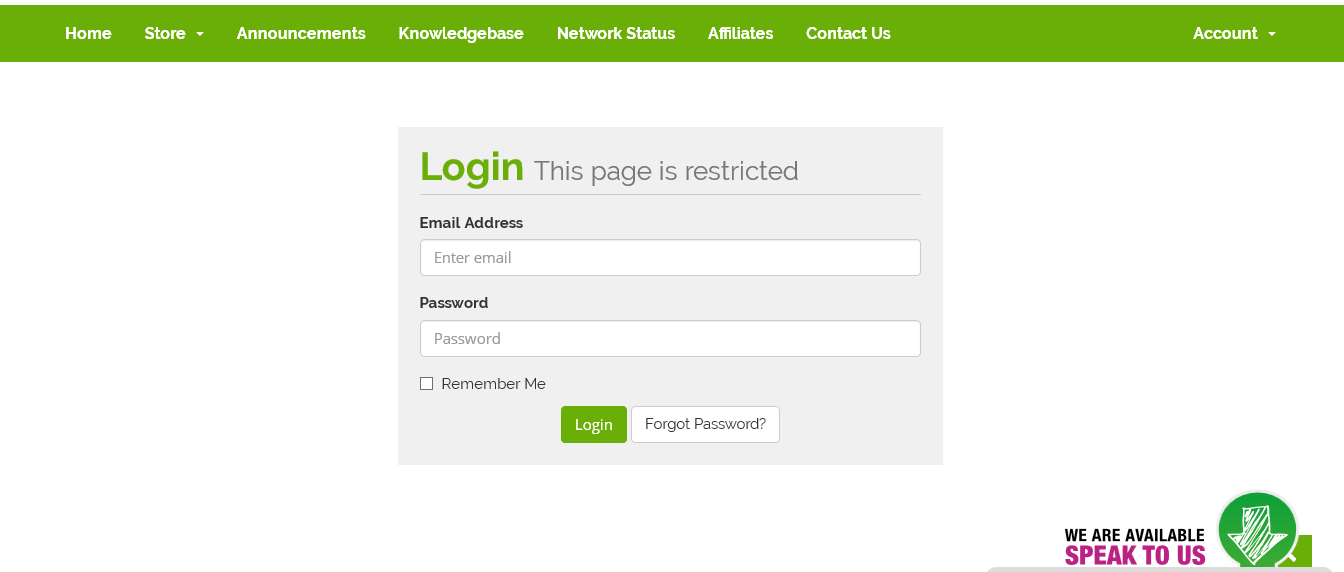Click the Forgot Password? button
1344x572 pixels.
click(x=705, y=424)
